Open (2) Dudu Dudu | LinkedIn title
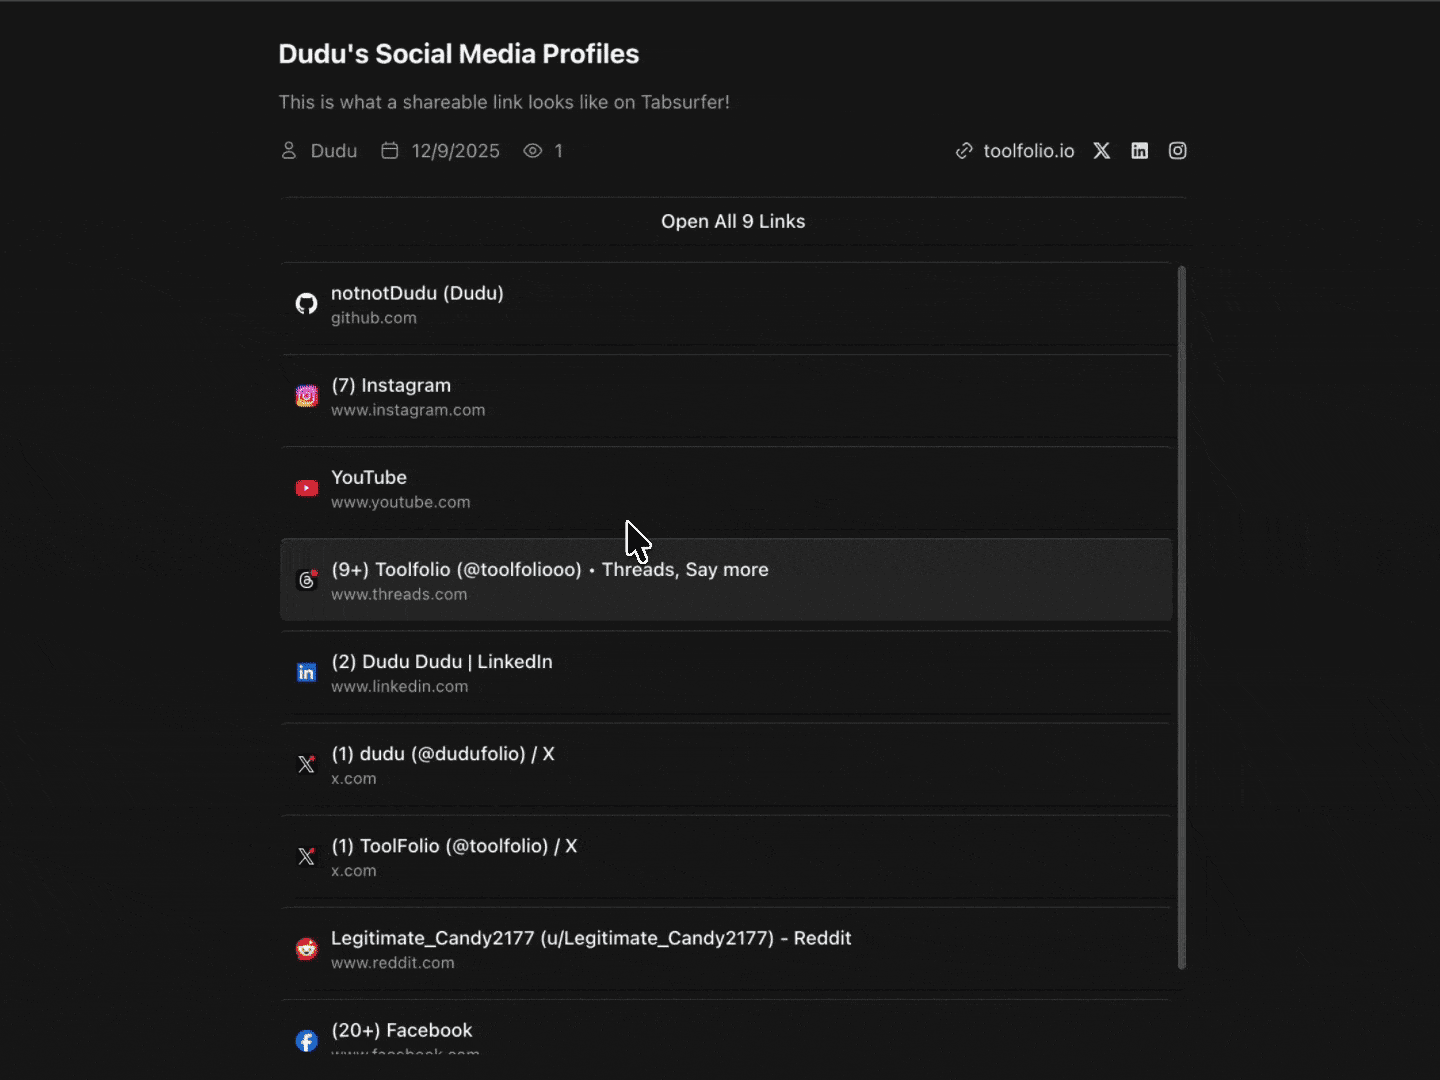Image resolution: width=1440 pixels, height=1080 pixels. click(442, 662)
